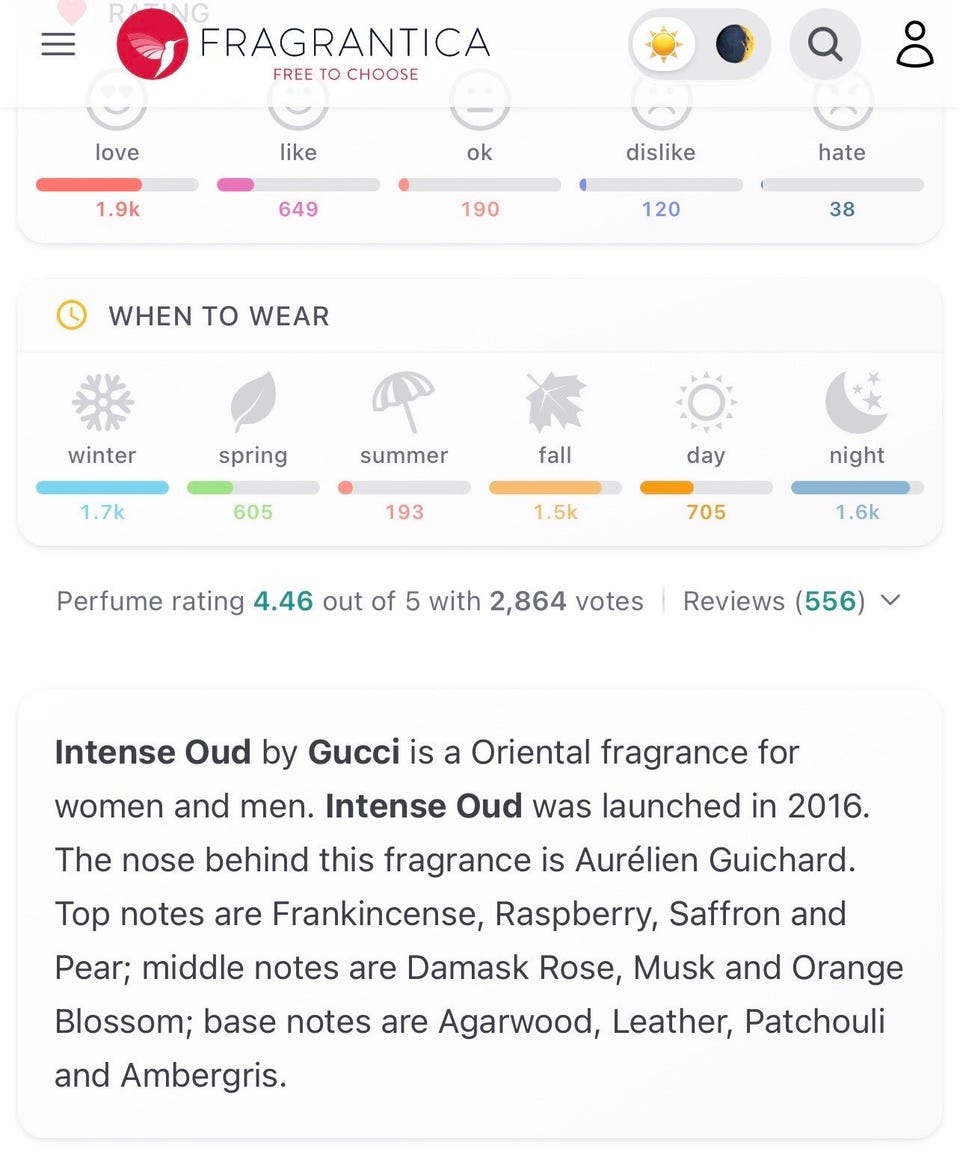Switch to dark mode moon toggle
960x1160 pixels.
[734, 44]
